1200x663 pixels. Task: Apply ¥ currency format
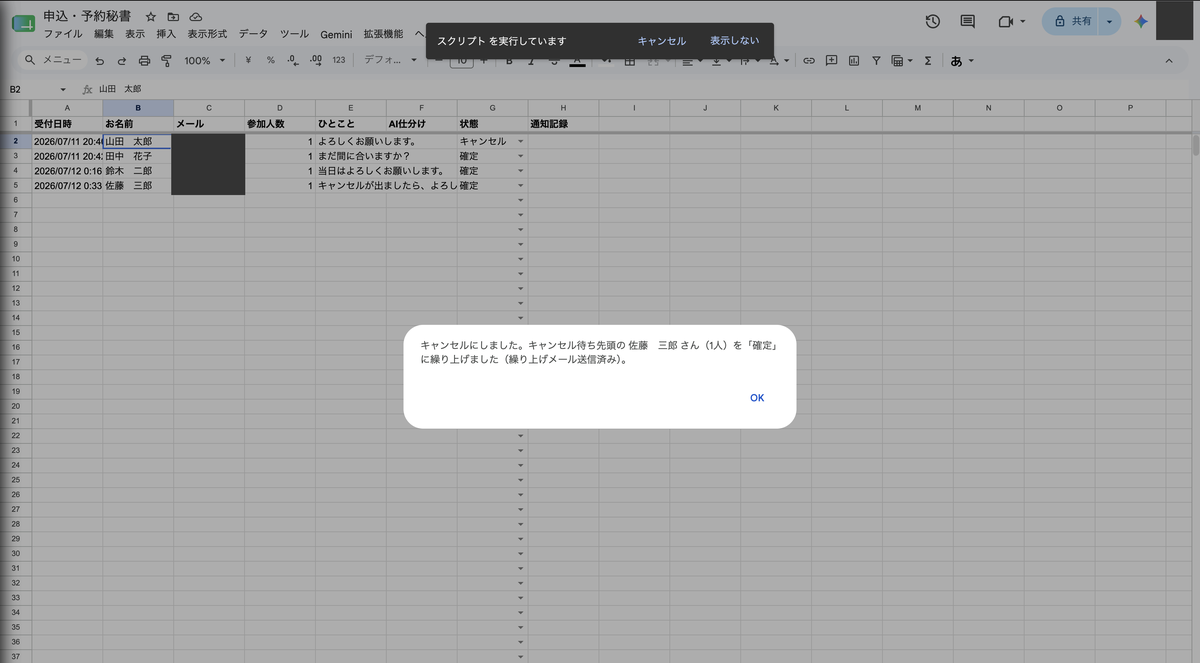point(248,61)
